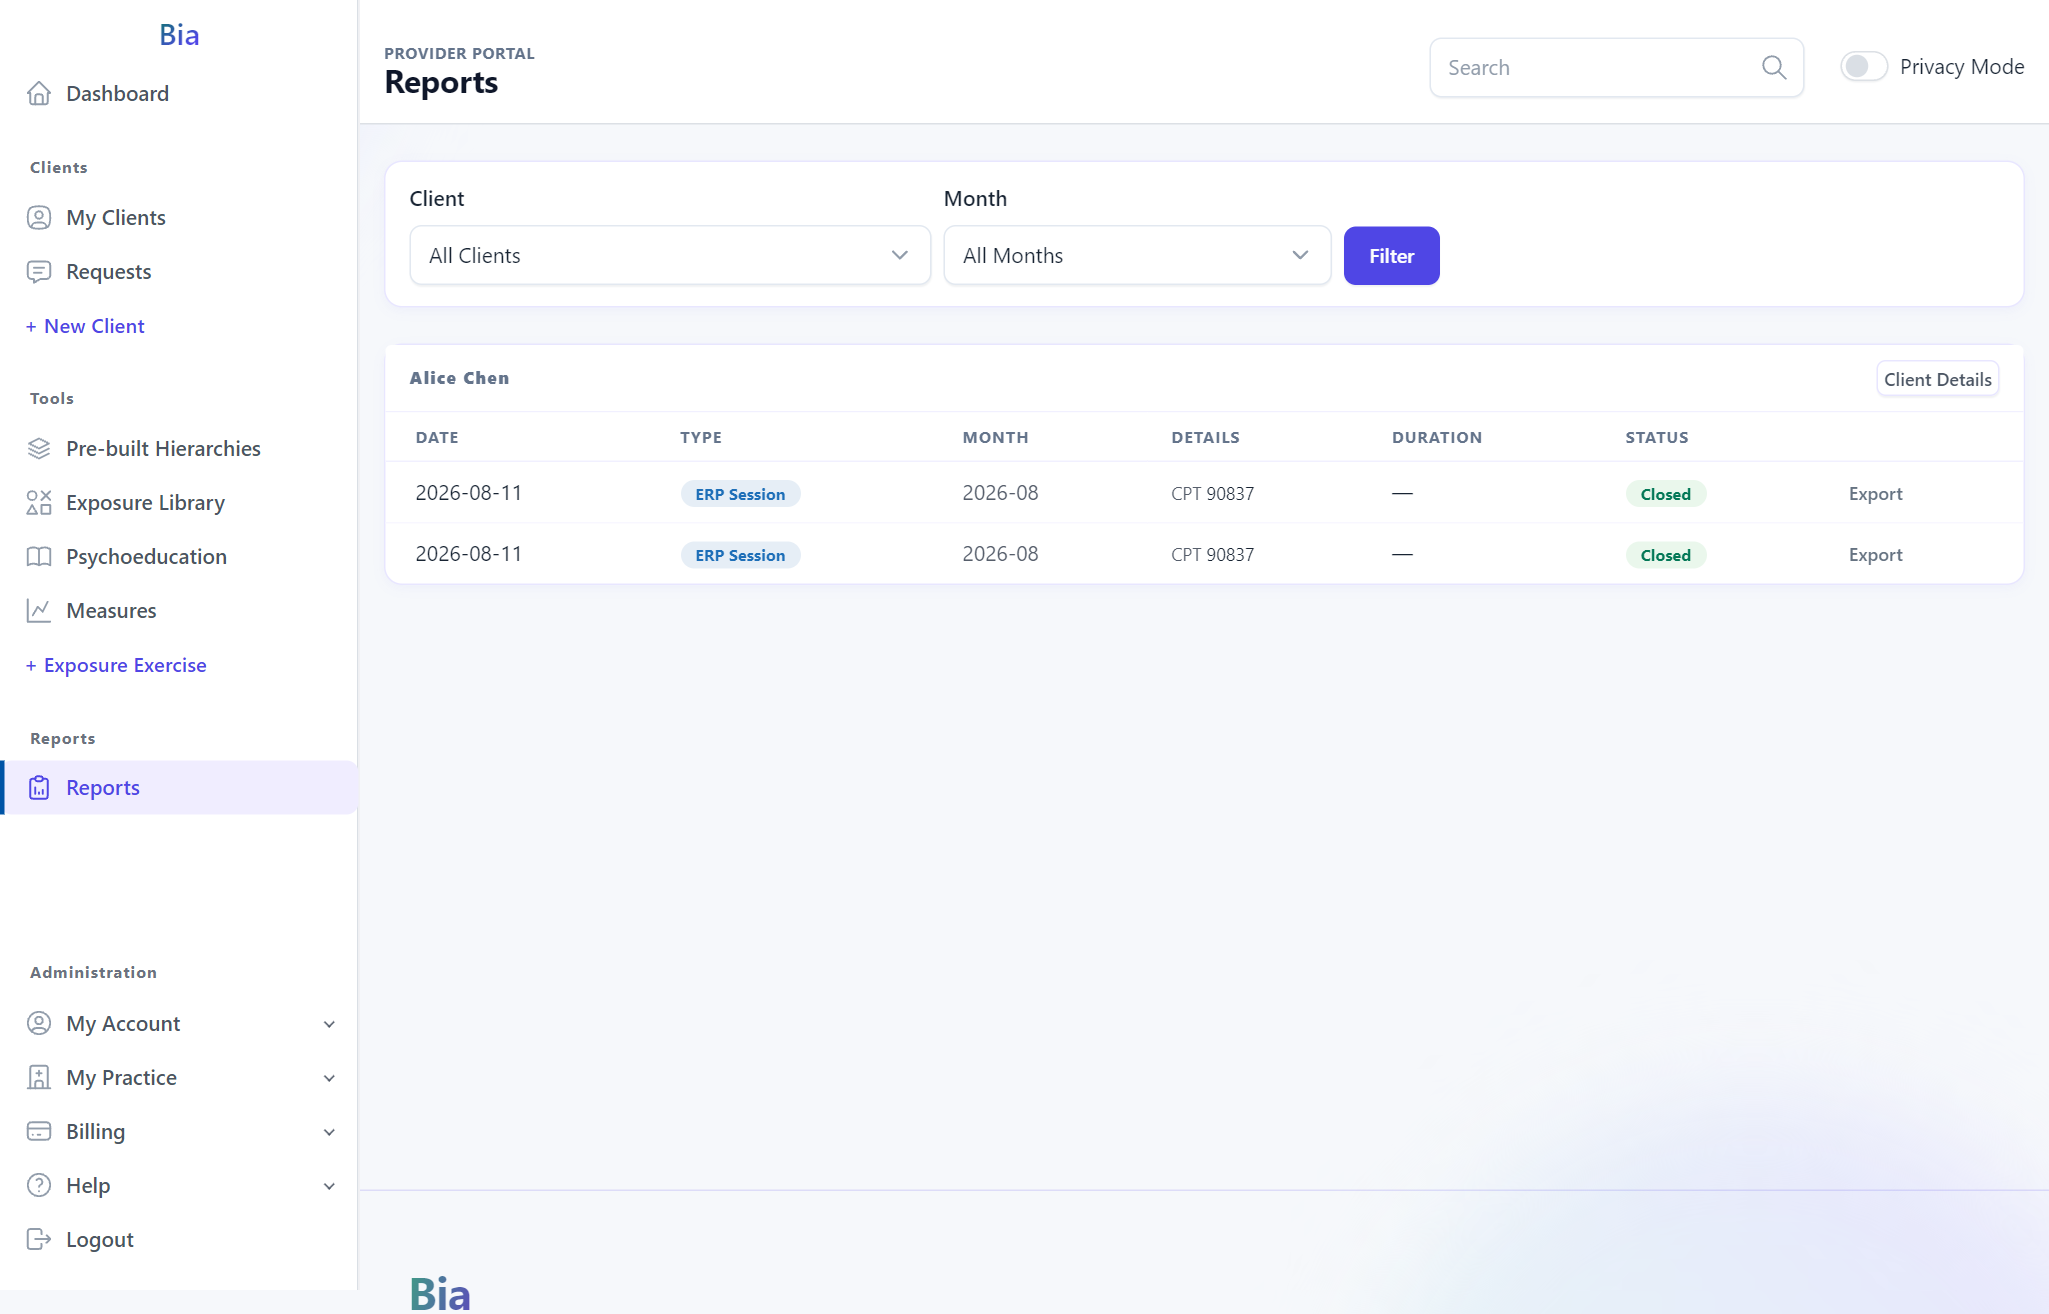Open My Clients in the sidebar
Image resolution: width=2049 pixels, height=1314 pixels.
click(x=179, y=217)
